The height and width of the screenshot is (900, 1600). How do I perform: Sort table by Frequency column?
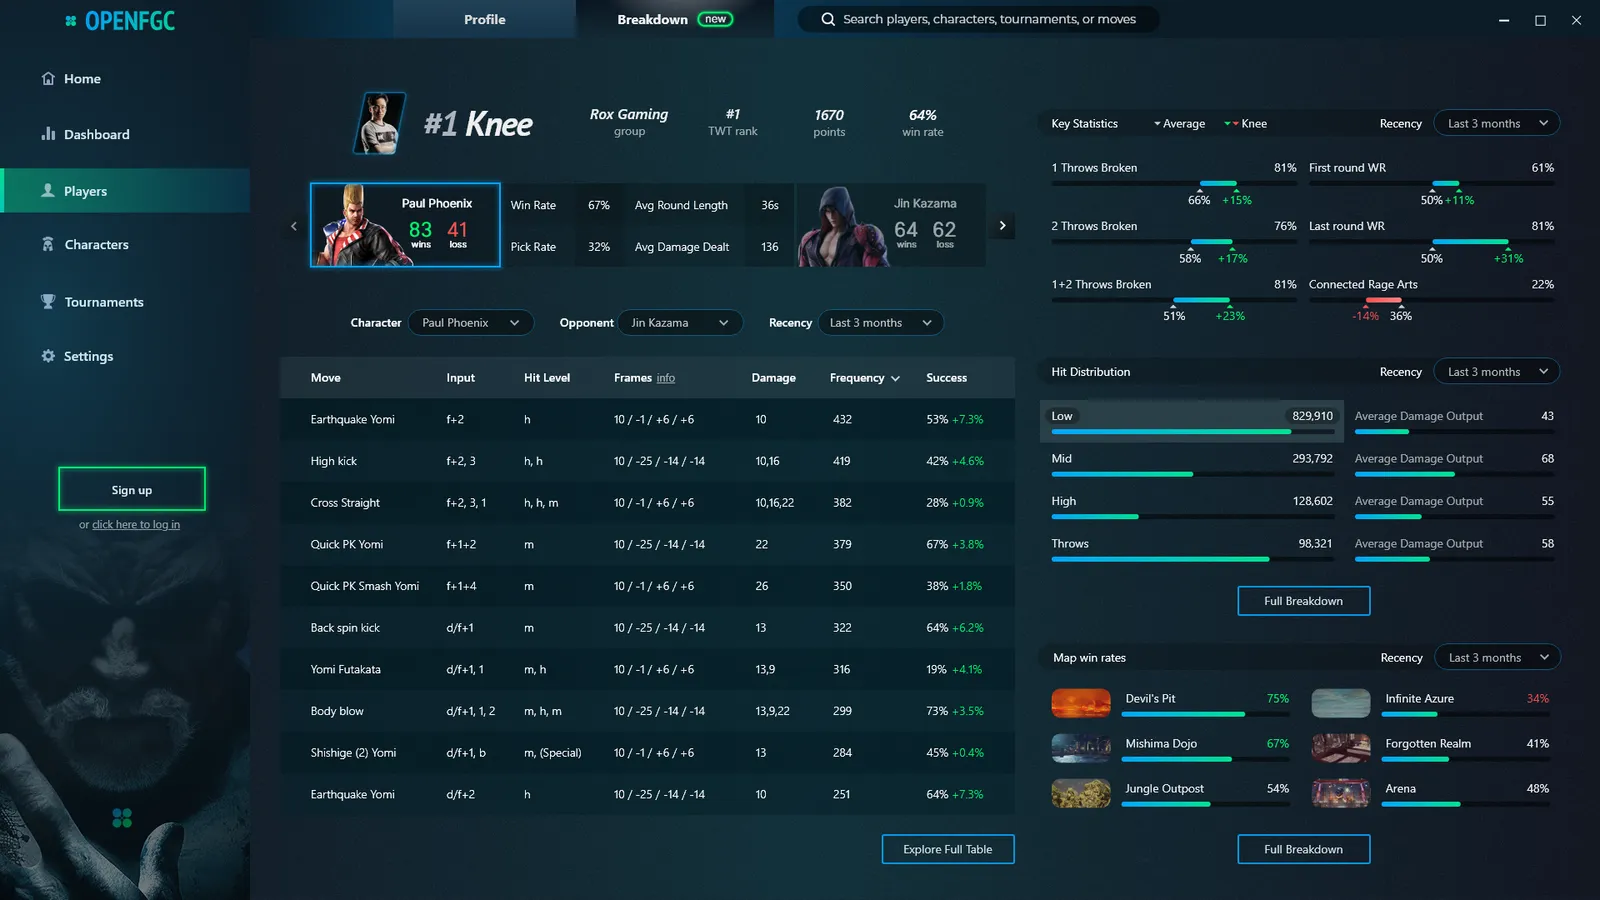pos(864,378)
